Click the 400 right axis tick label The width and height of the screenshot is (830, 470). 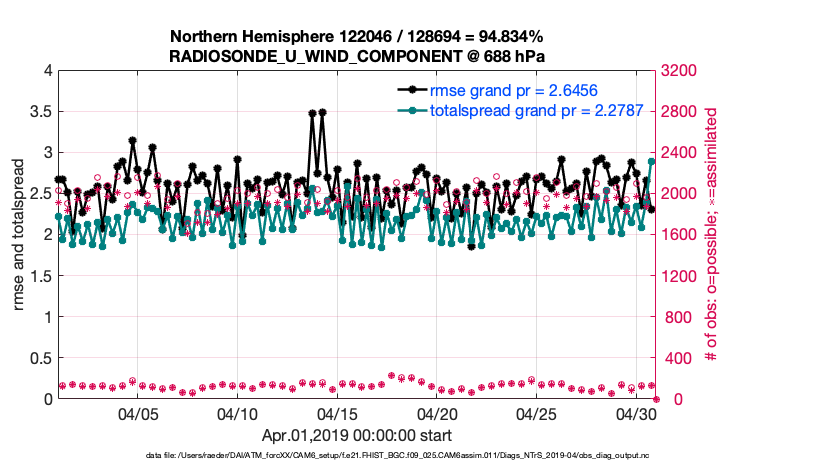[x=677, y=358]
